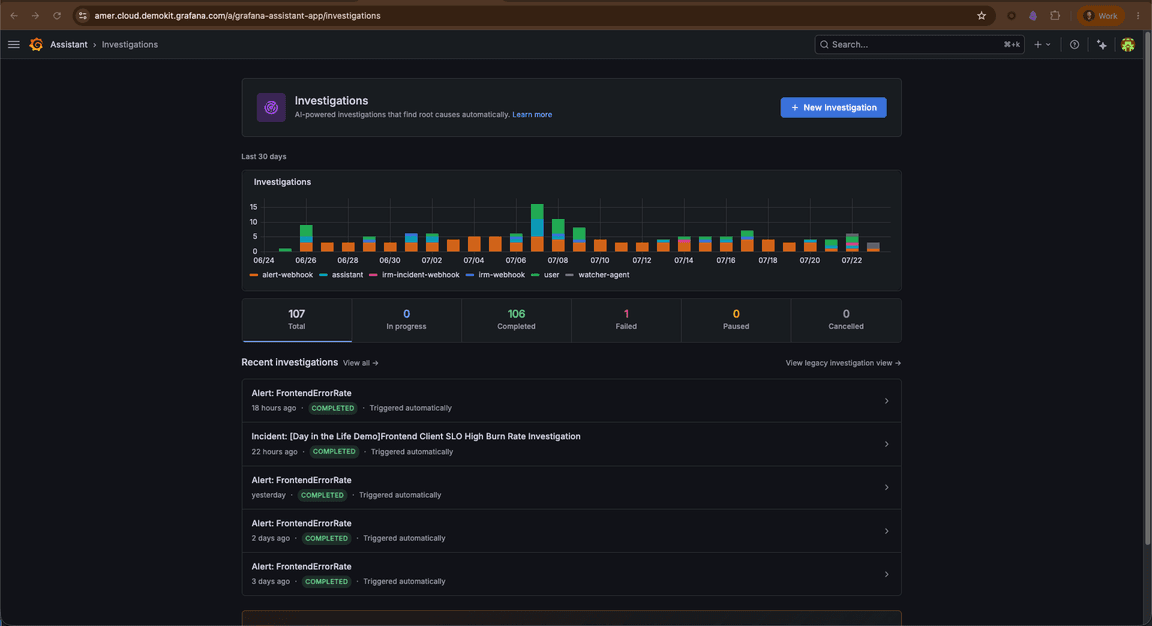The height and width of the screenshot is (626, 1152).
Task: Go forward with the browser forward arrow
Action: (35, 15)
